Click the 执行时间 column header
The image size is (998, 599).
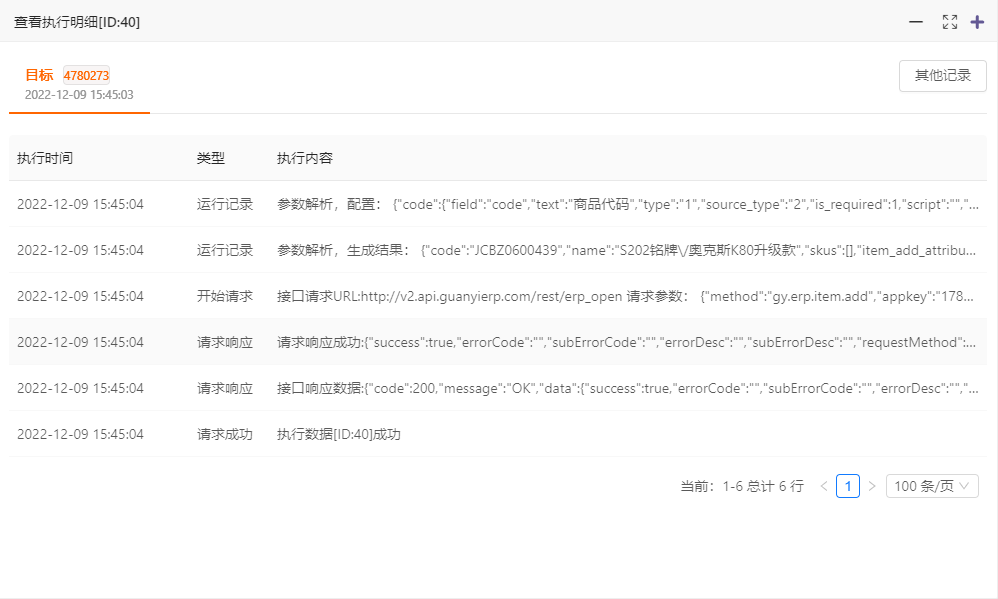click(x=44, y=157)
